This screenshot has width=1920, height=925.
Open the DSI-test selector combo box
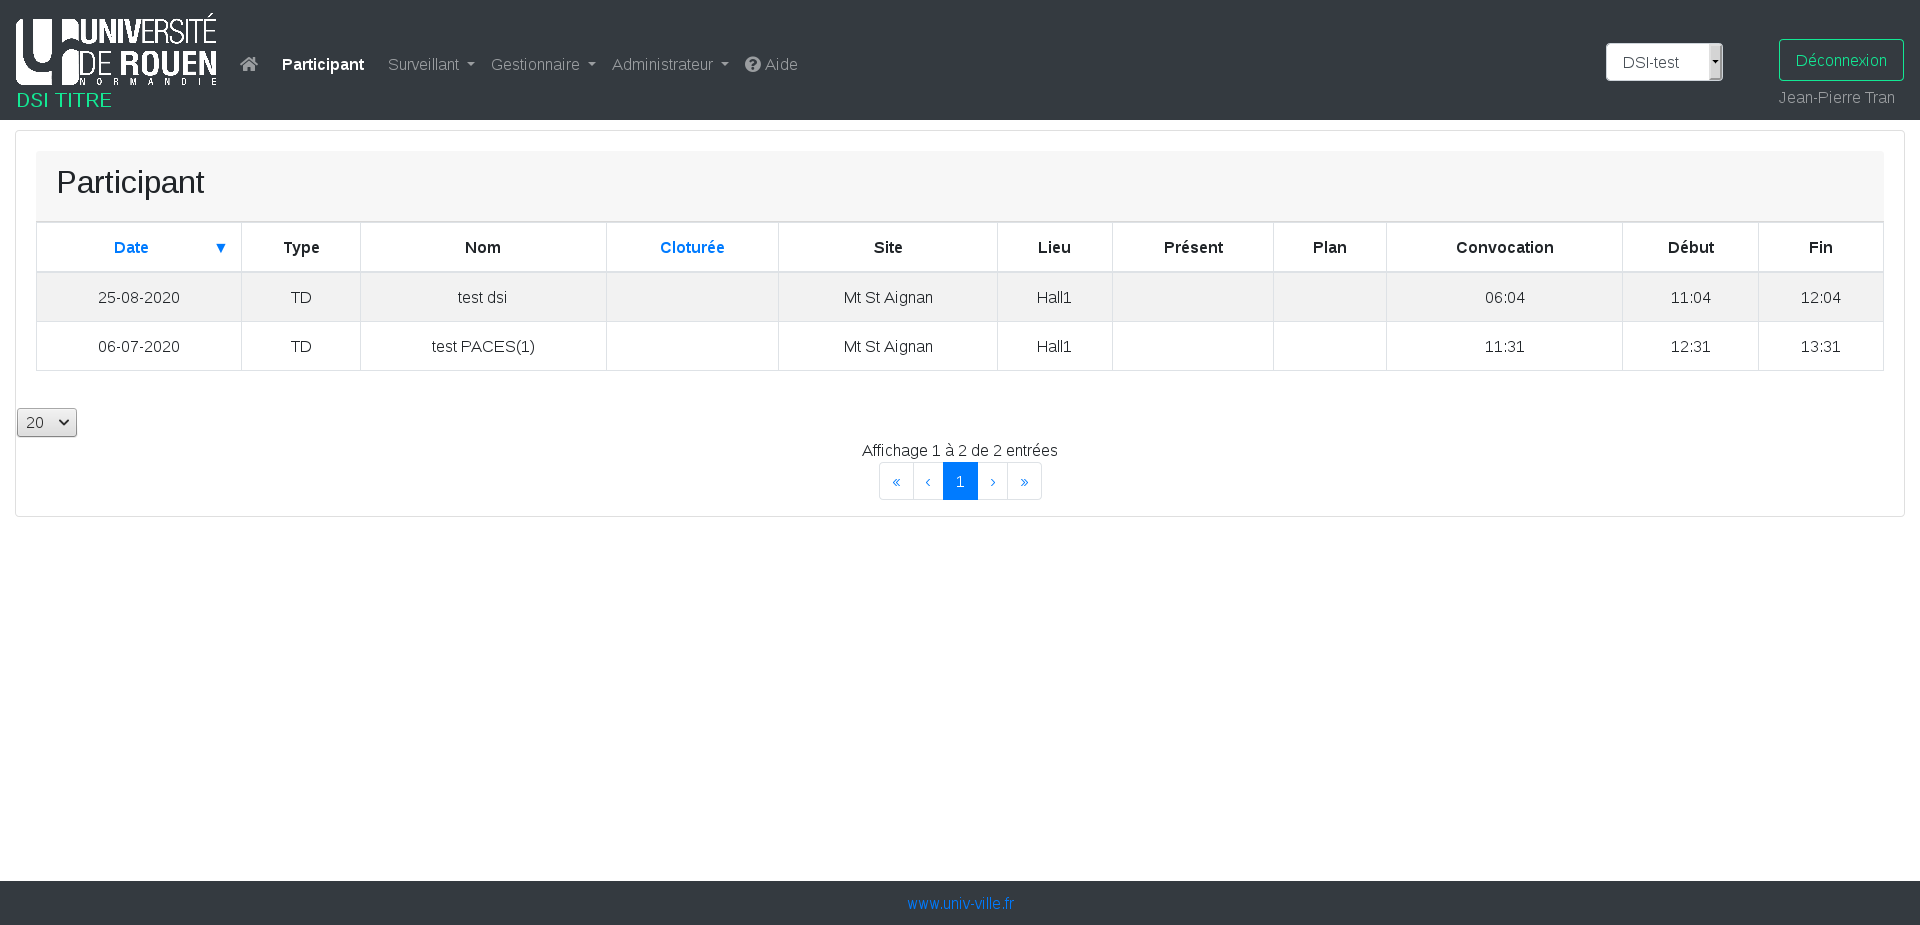[1663, 62]
